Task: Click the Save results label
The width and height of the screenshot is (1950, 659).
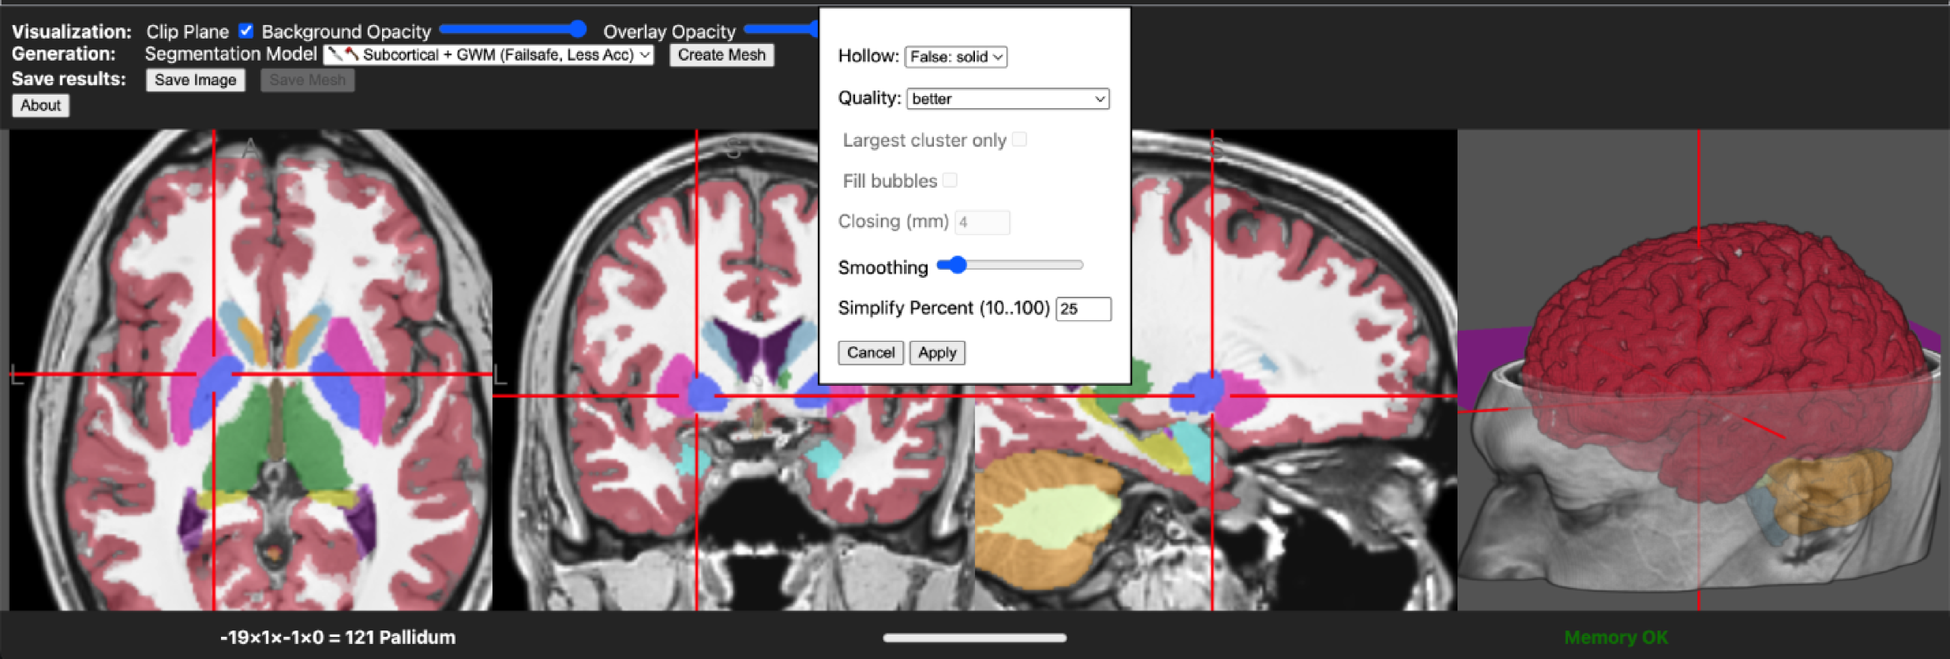Action: [69, 79]
